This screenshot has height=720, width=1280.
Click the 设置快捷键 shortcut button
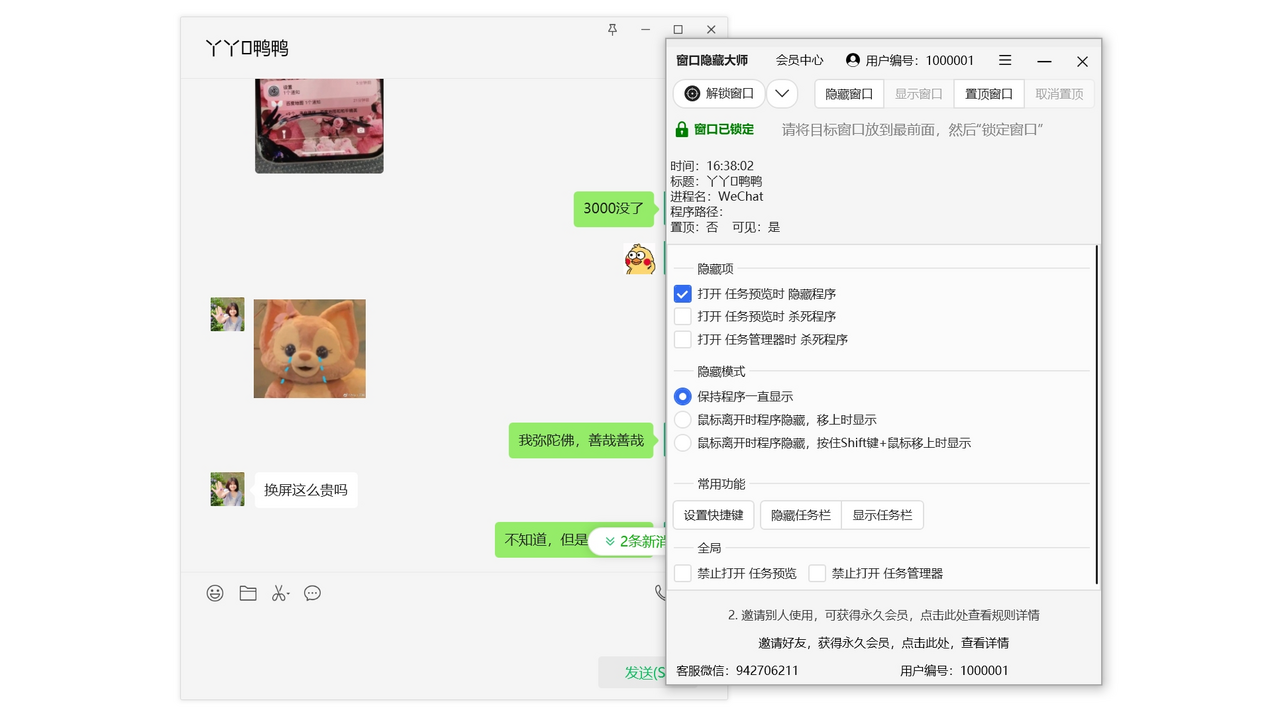point(712,514)
